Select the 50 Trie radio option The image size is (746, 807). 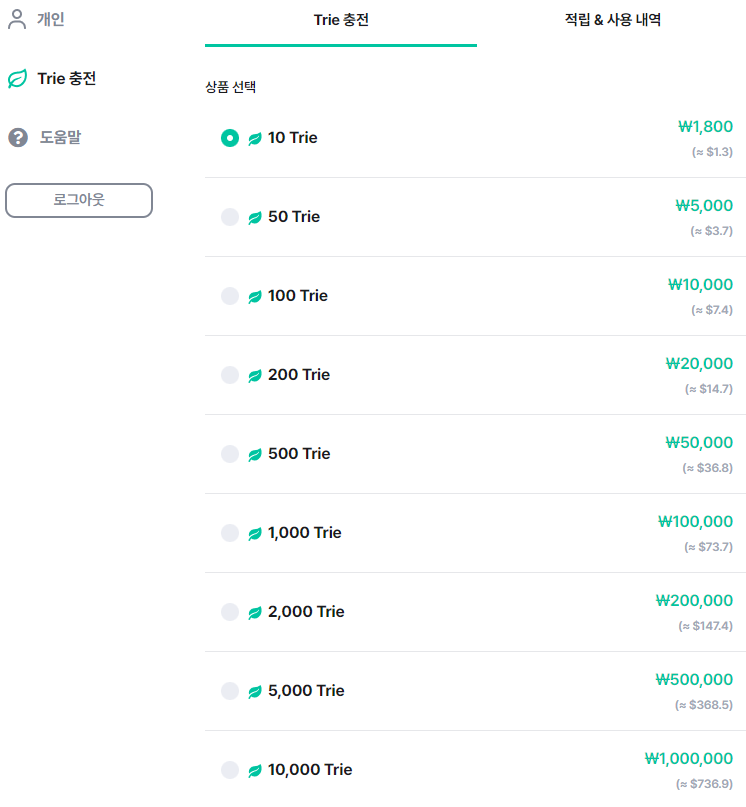point(230,217)
